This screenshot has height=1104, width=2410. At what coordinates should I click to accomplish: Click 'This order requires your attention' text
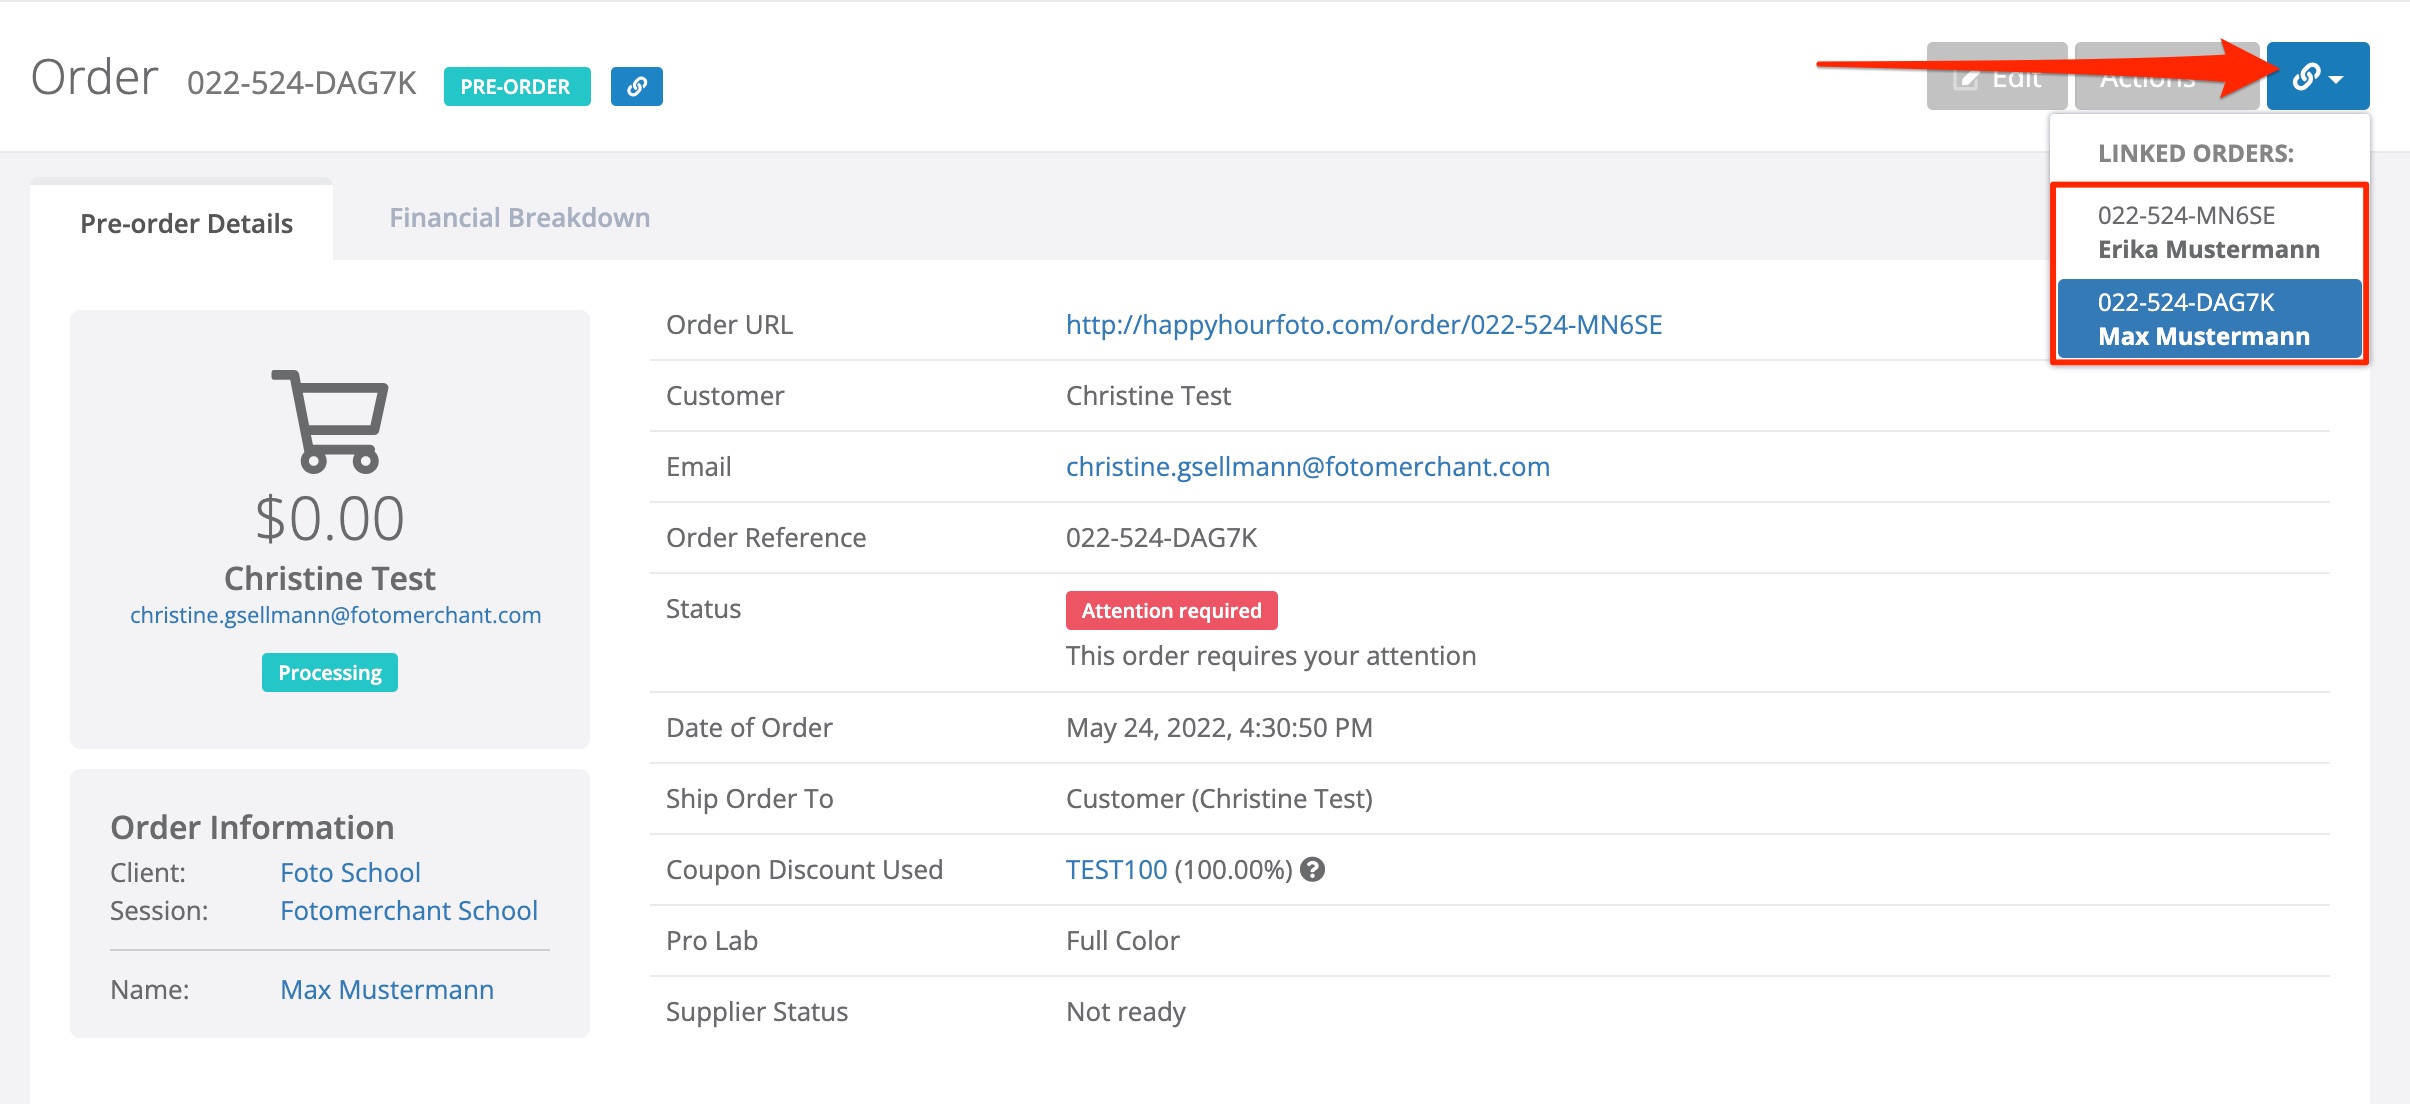coord(1271,656)
